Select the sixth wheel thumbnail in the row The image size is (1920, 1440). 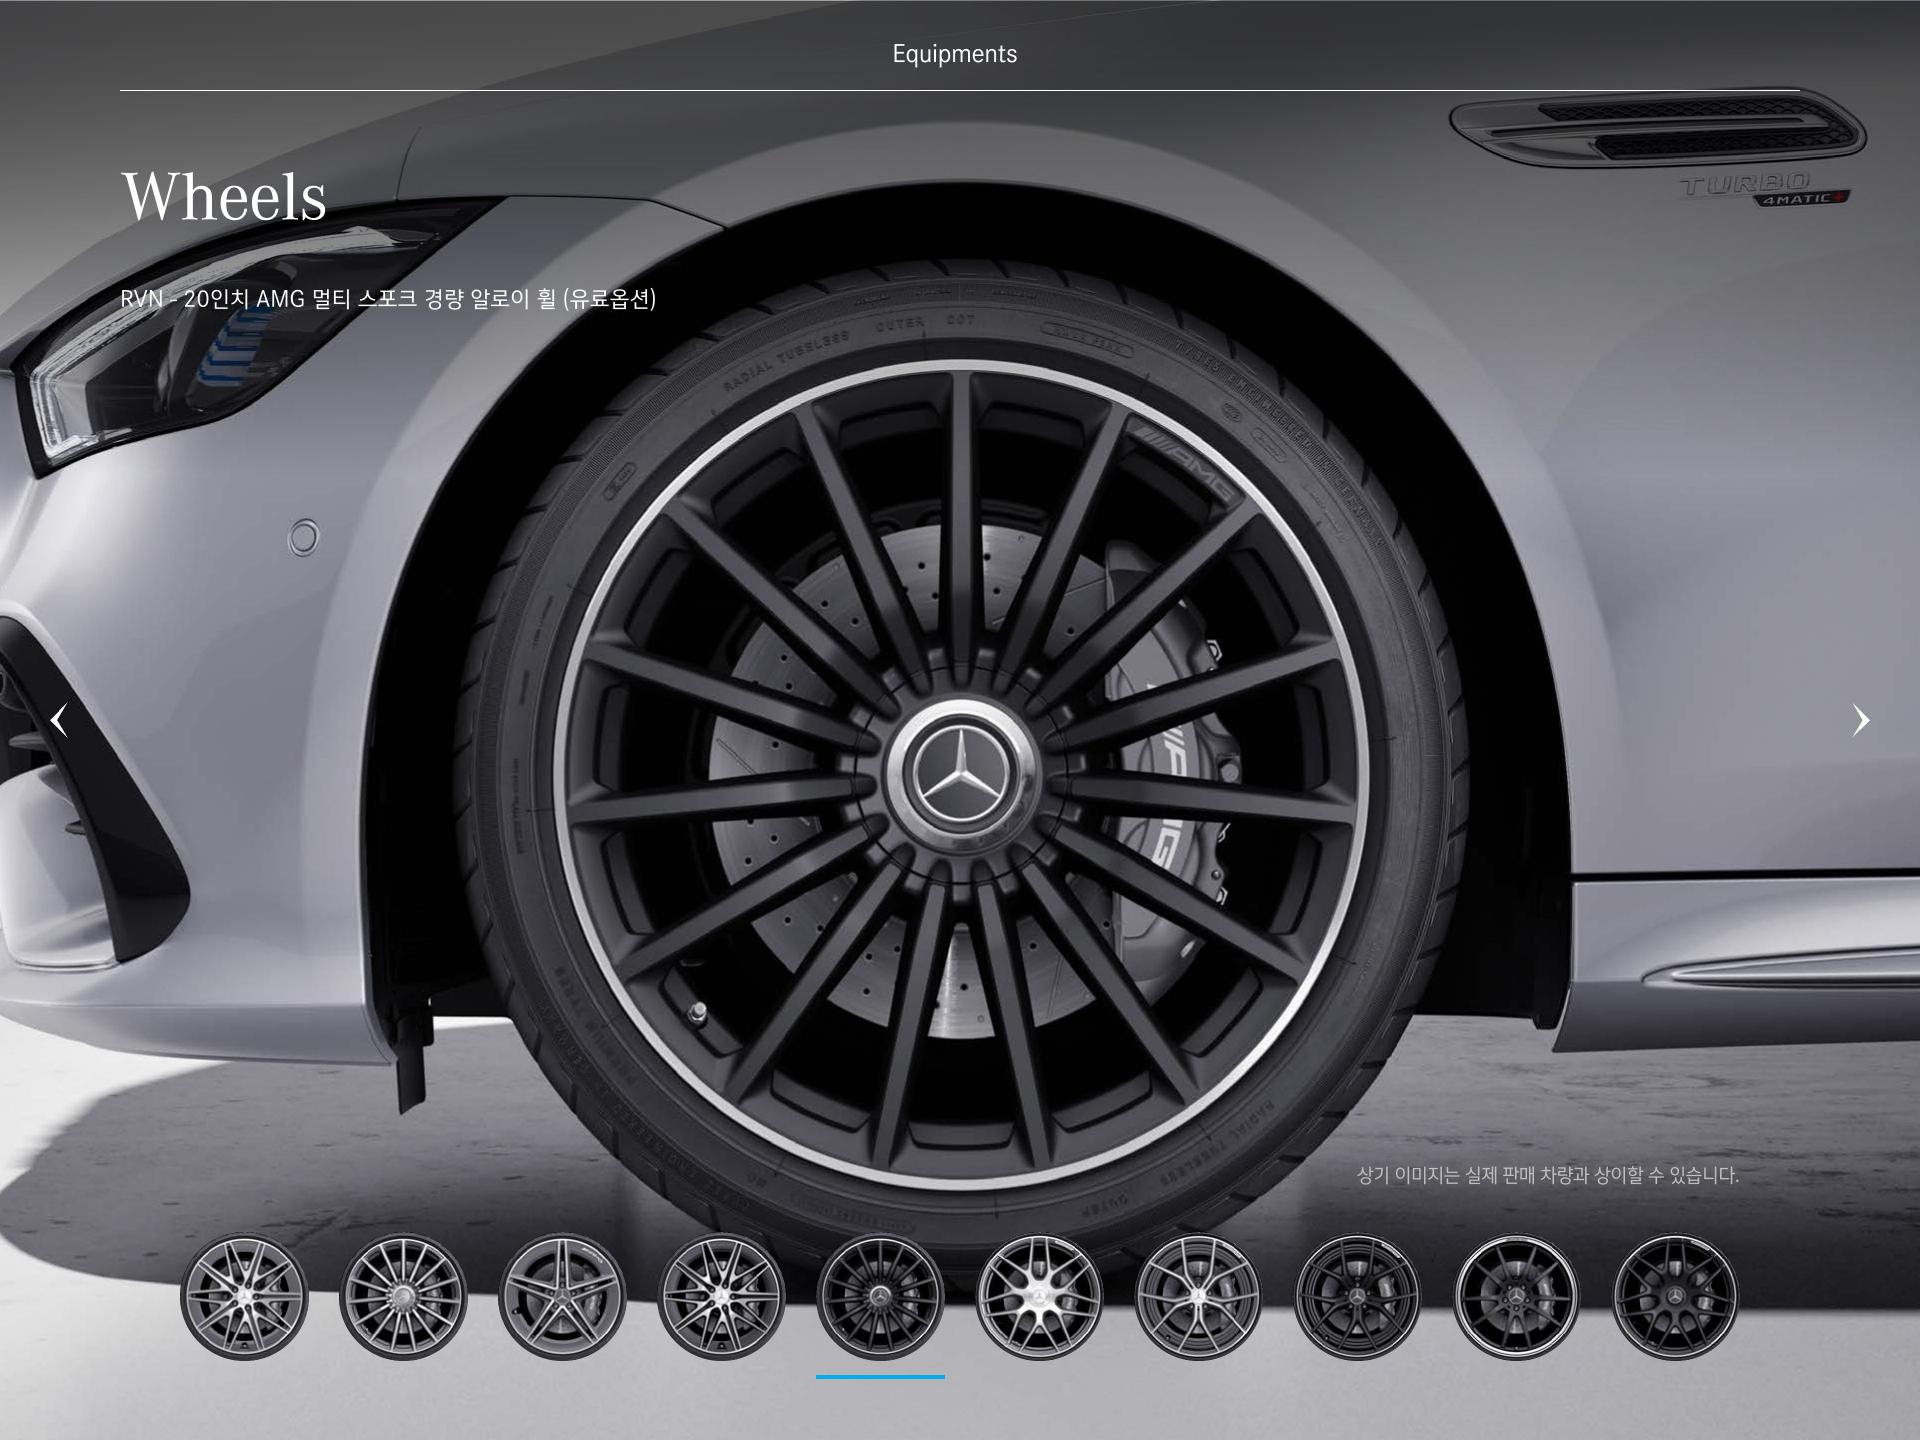(1039, 1297)
